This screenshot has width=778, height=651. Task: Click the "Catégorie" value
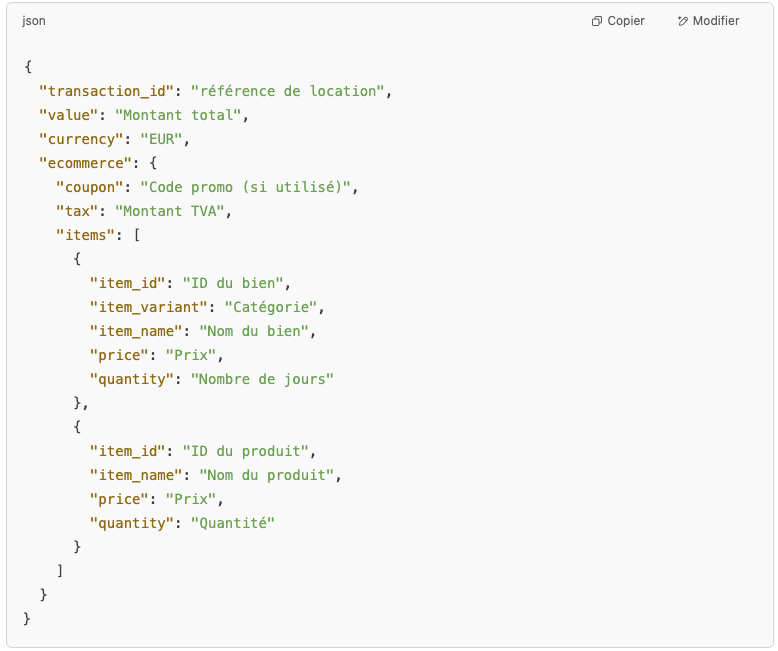tap(271, 307)
